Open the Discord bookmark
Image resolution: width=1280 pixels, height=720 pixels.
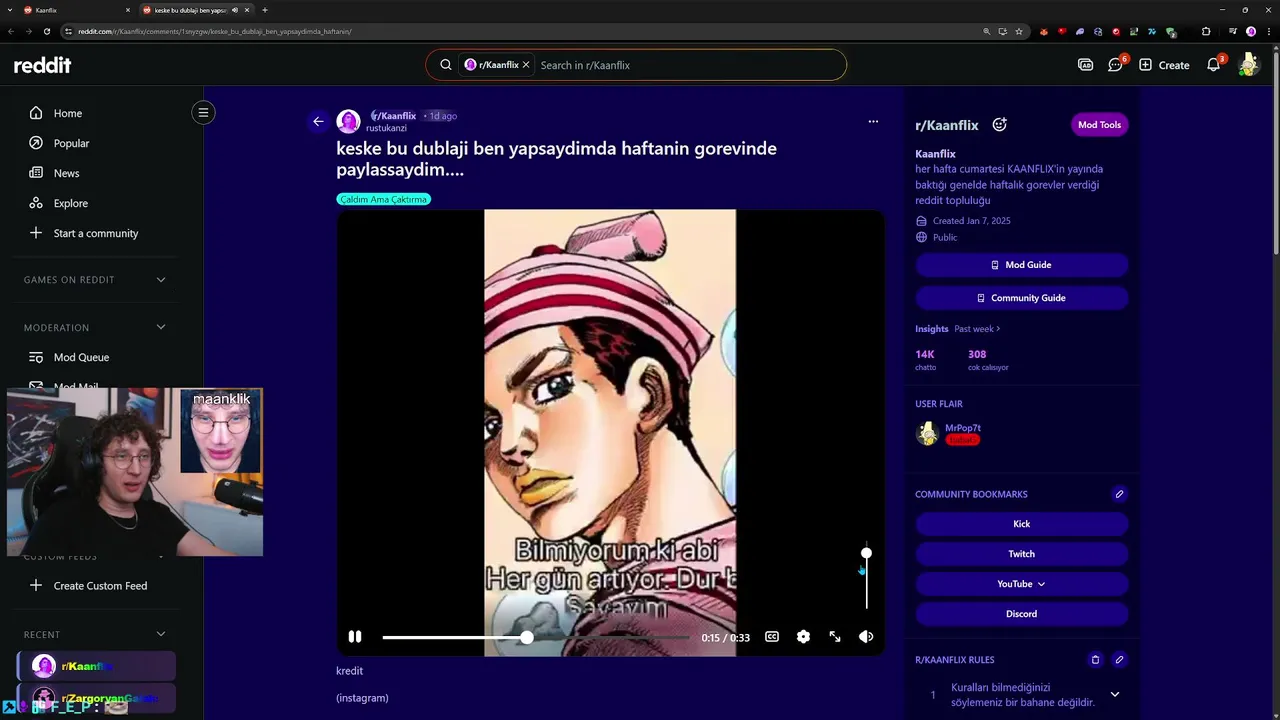[x=1021, y=614]
